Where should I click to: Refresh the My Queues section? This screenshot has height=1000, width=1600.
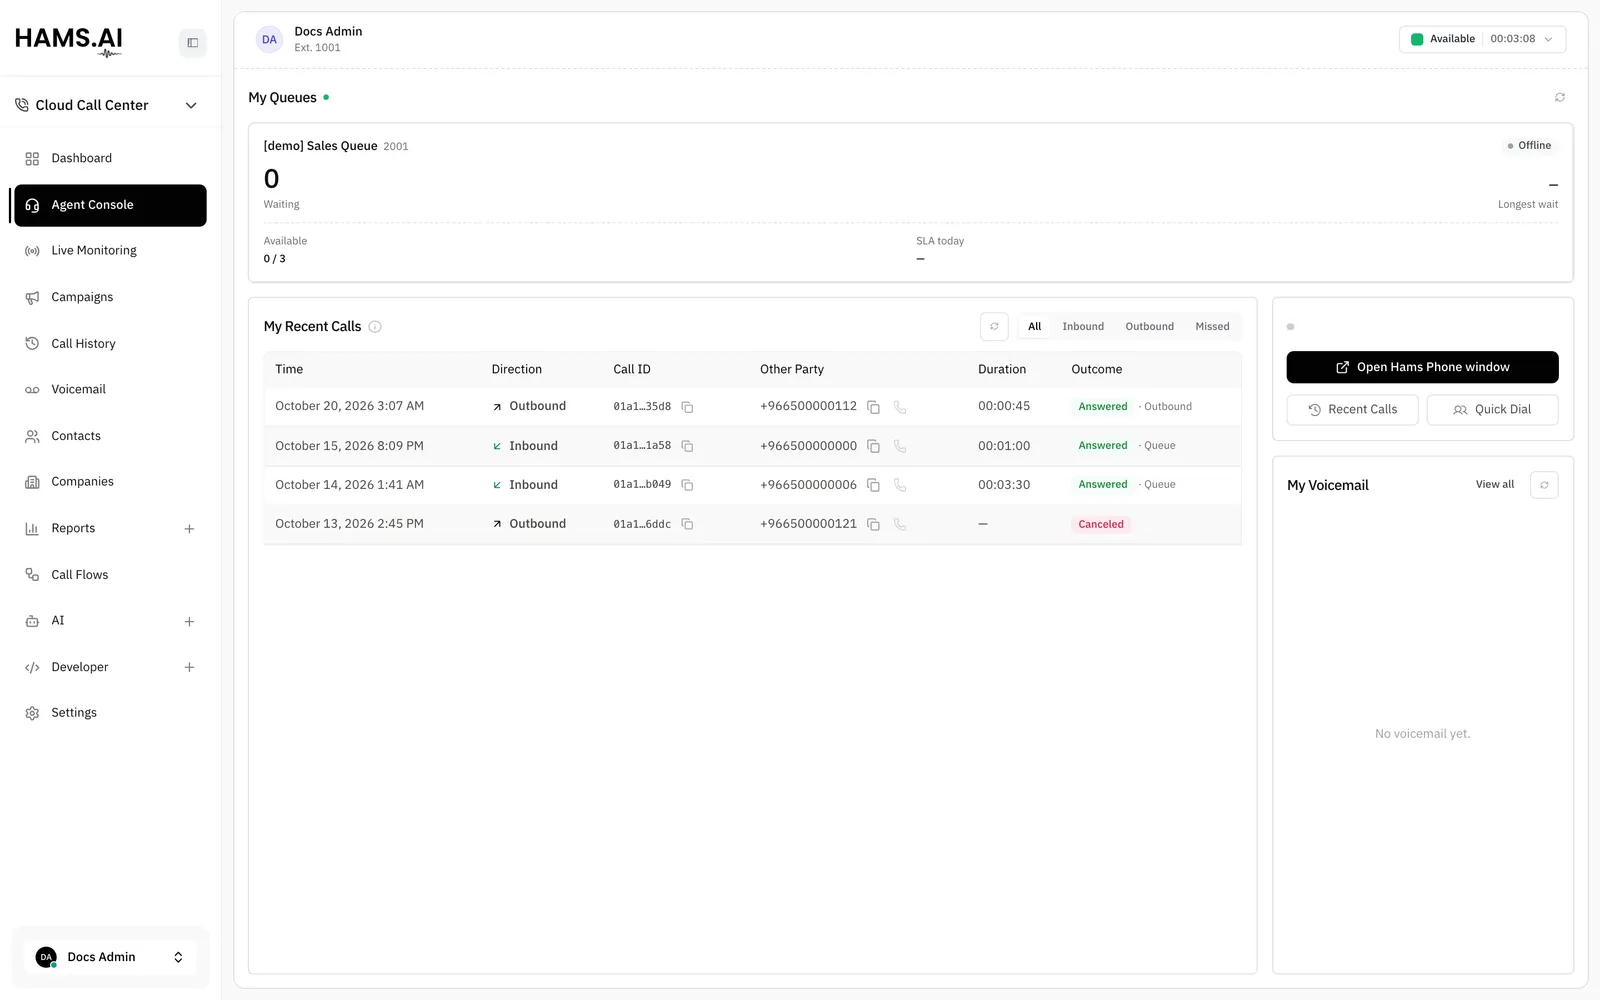click(x=1559, y=97)
